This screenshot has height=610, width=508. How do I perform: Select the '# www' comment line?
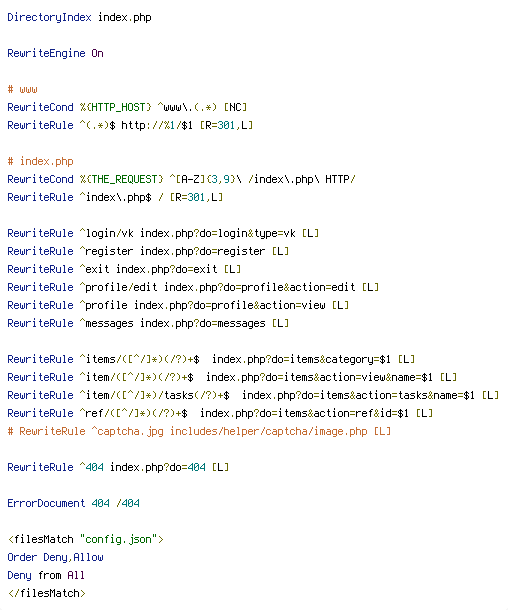pos(23,89)
